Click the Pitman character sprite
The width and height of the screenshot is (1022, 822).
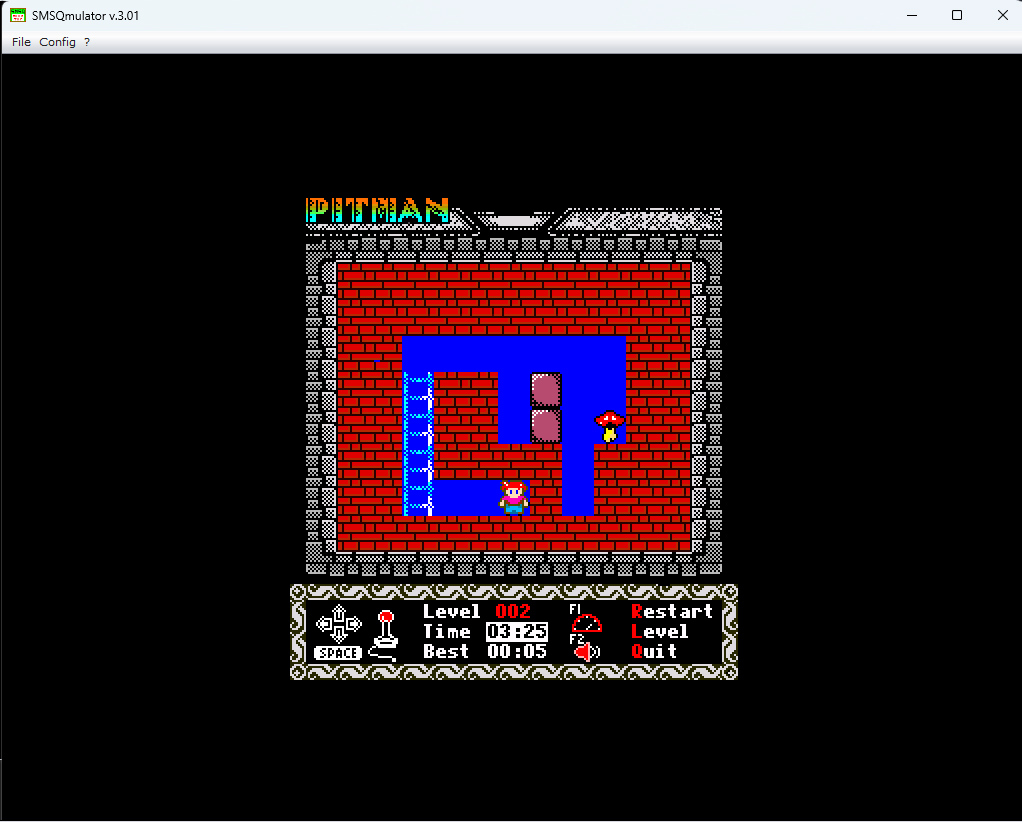coord(514,497)
